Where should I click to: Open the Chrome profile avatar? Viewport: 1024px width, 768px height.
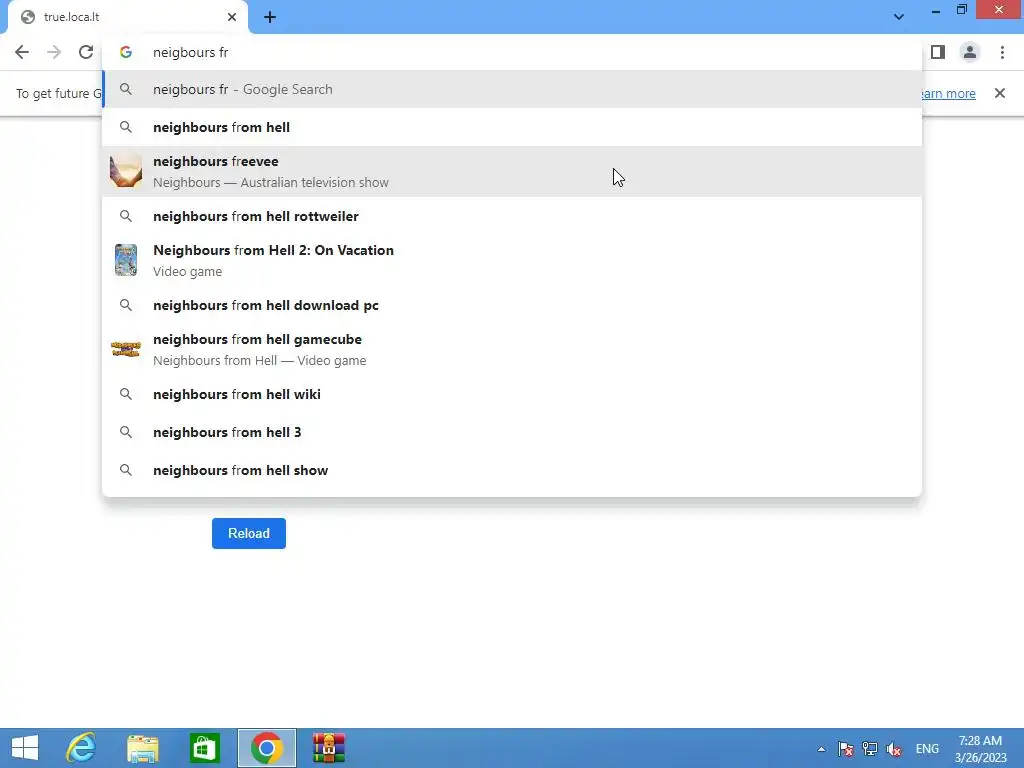click(x=970, y=52)
